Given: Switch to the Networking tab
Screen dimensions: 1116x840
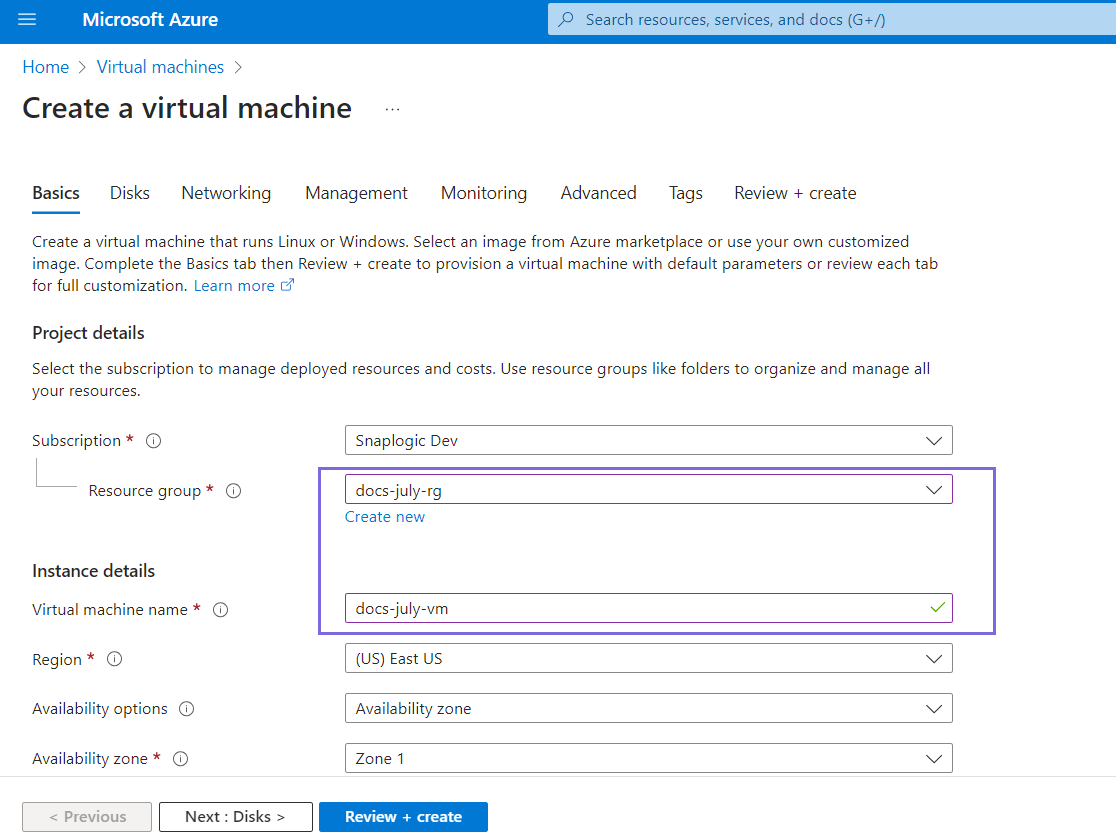Looking at the screenshot, I should [226, 193].
